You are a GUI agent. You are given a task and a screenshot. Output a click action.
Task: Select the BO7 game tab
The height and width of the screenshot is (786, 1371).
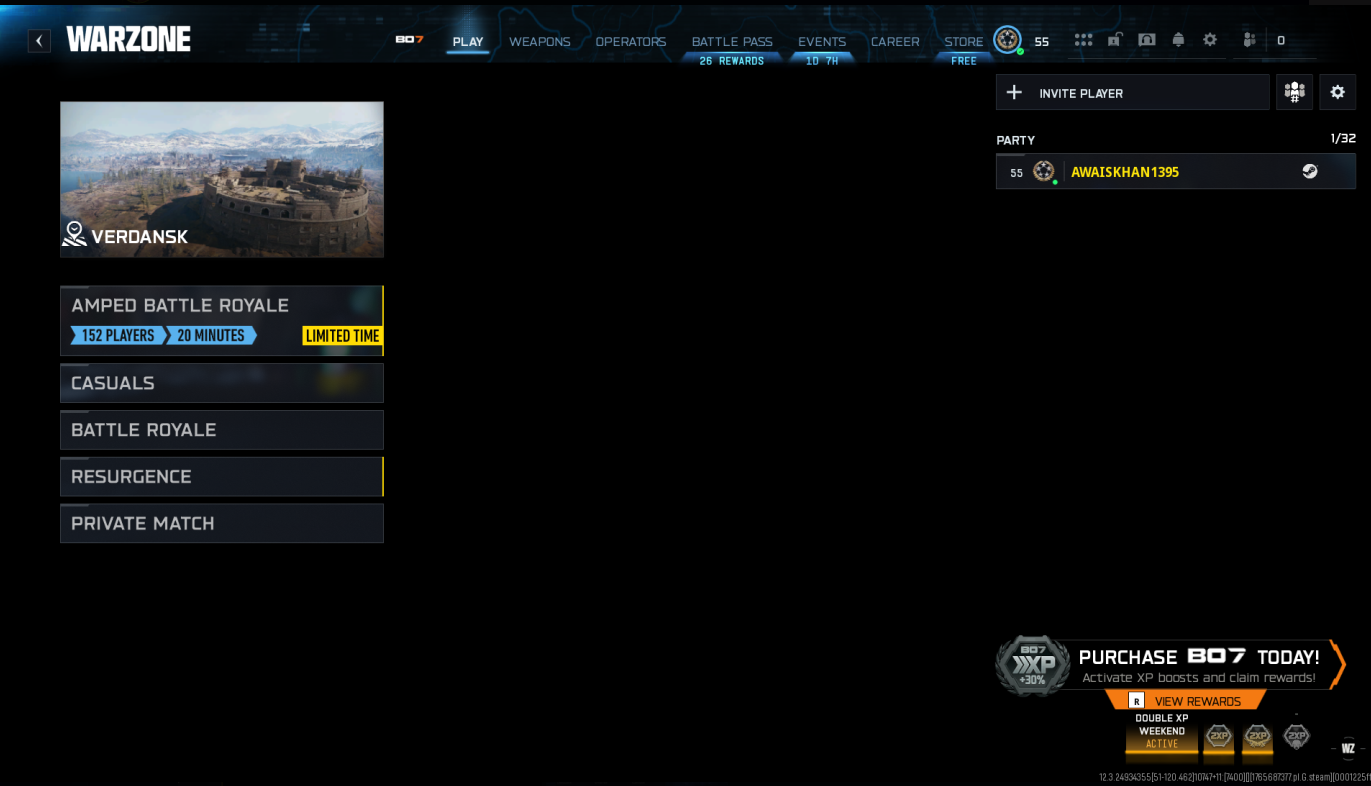click(410, 40)
